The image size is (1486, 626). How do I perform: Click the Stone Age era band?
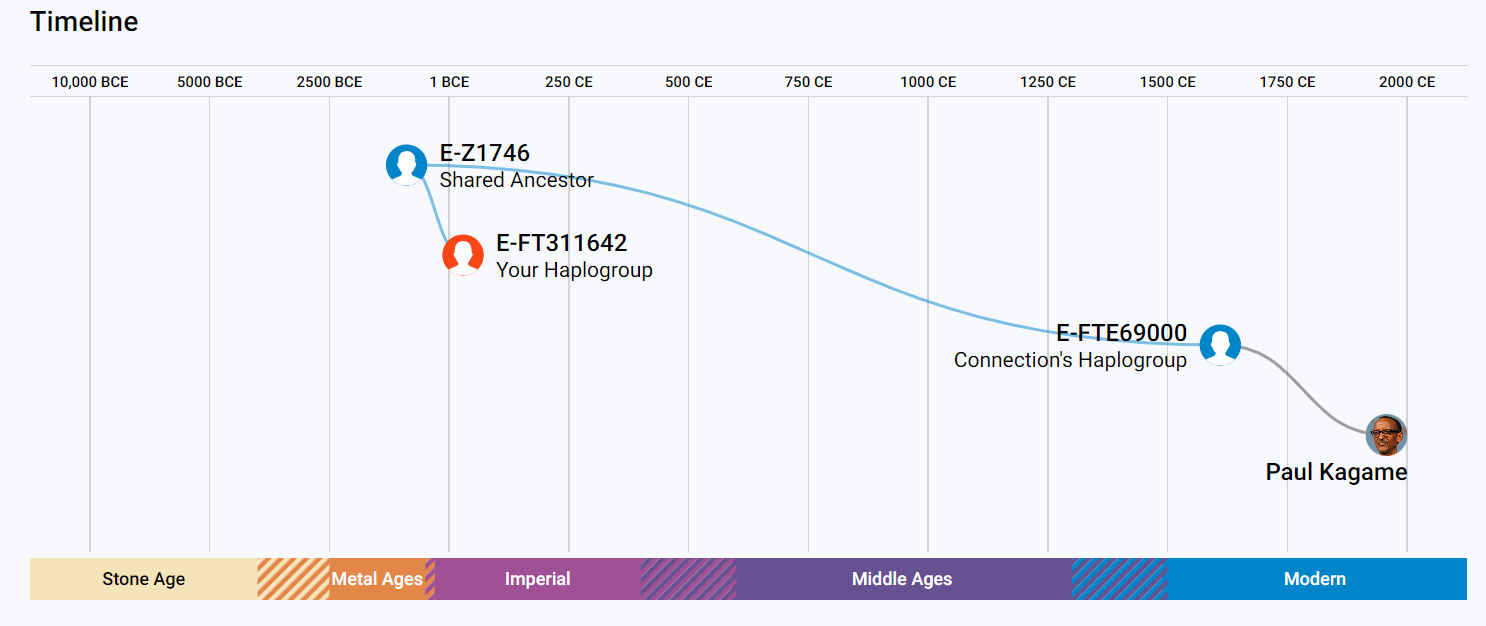coord(144,579)
